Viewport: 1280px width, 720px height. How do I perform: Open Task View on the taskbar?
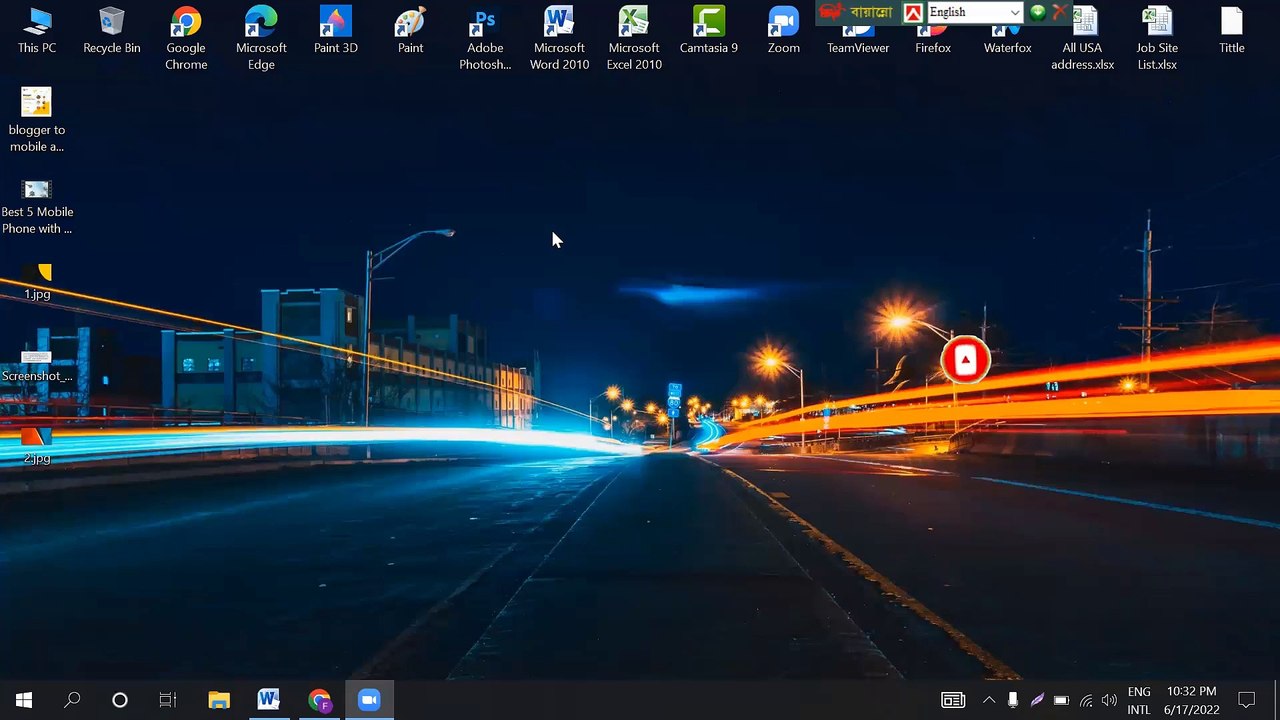[168, 700]
